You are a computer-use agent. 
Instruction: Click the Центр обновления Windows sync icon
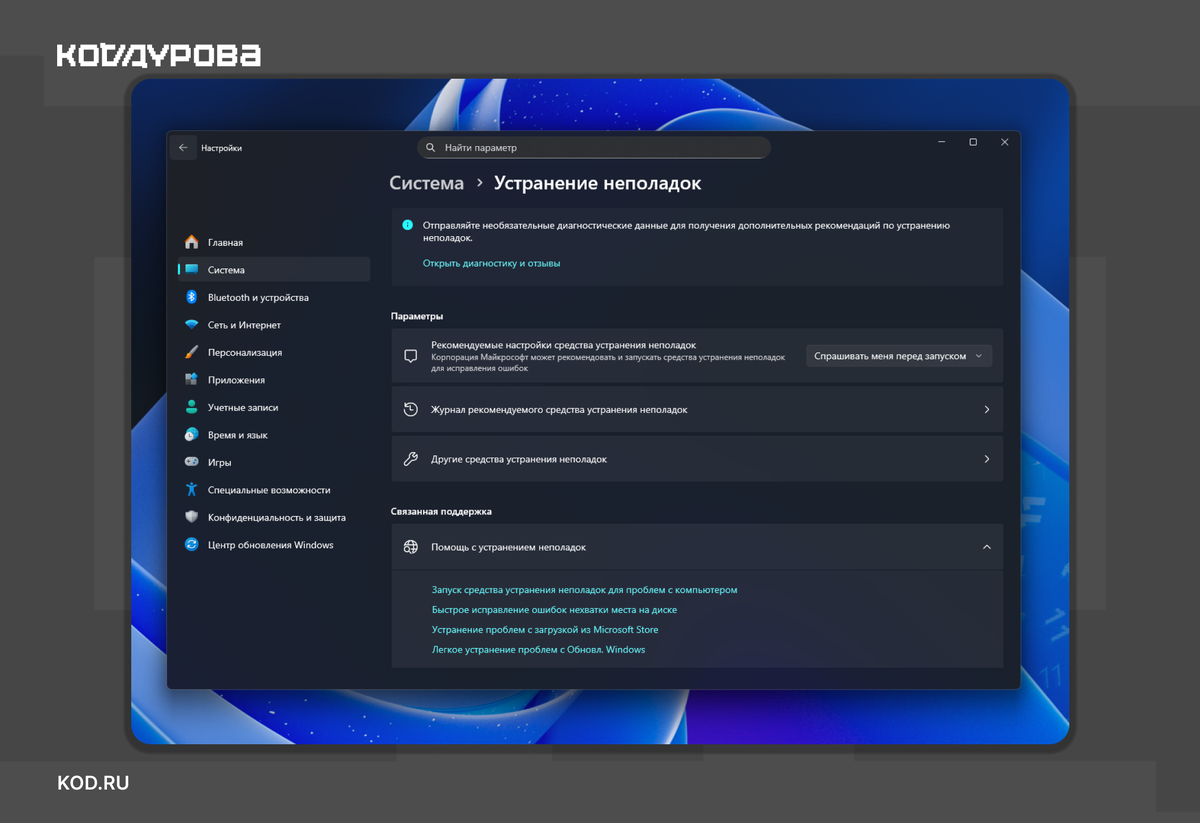point(191,545)
